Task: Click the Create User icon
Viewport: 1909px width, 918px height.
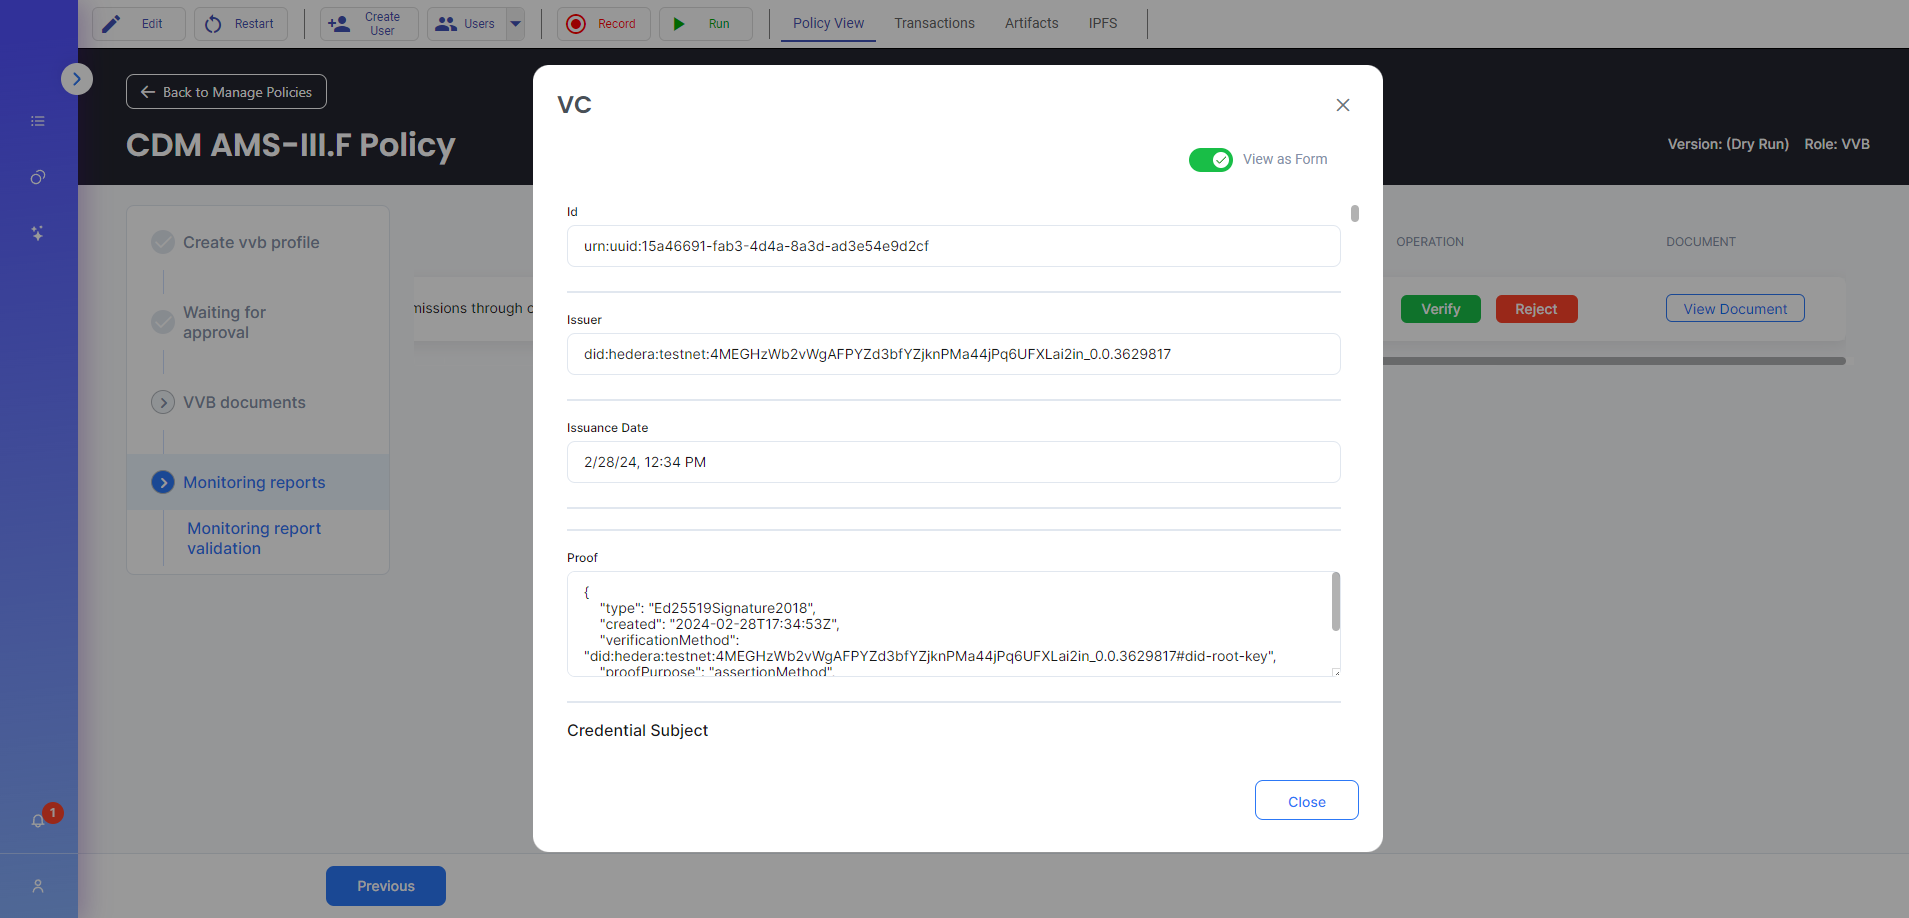Action: point(340,24)
